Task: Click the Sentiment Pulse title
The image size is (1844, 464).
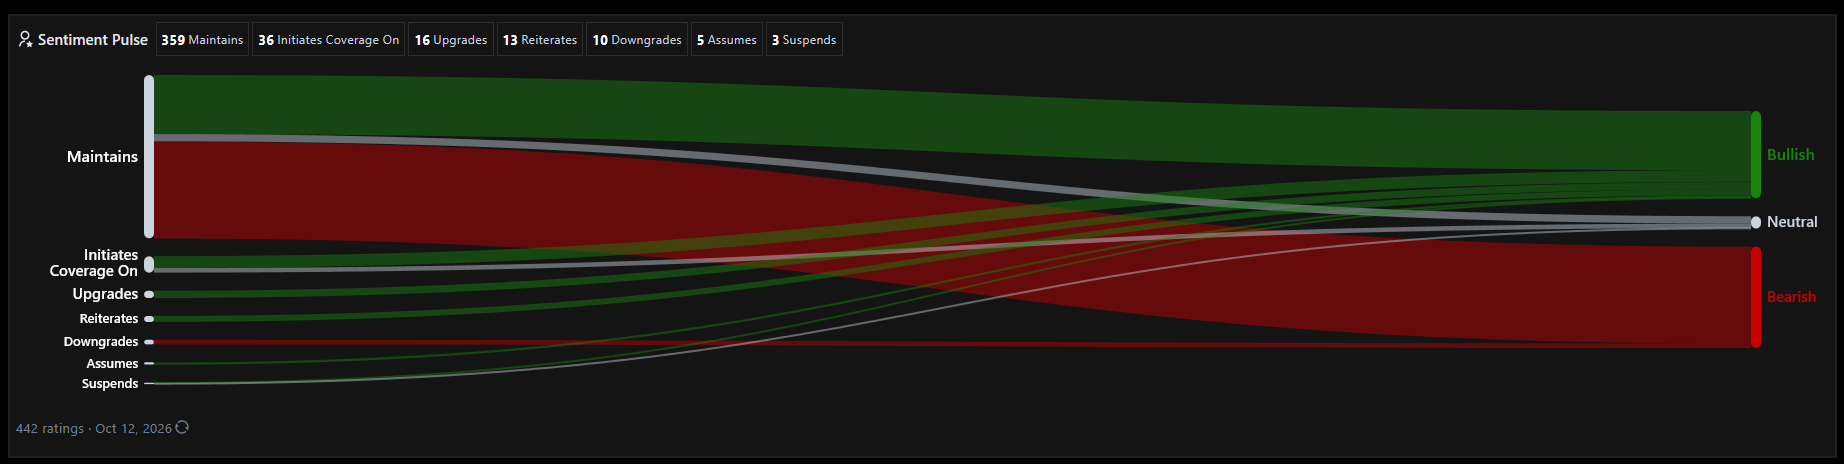Action: 93,39
